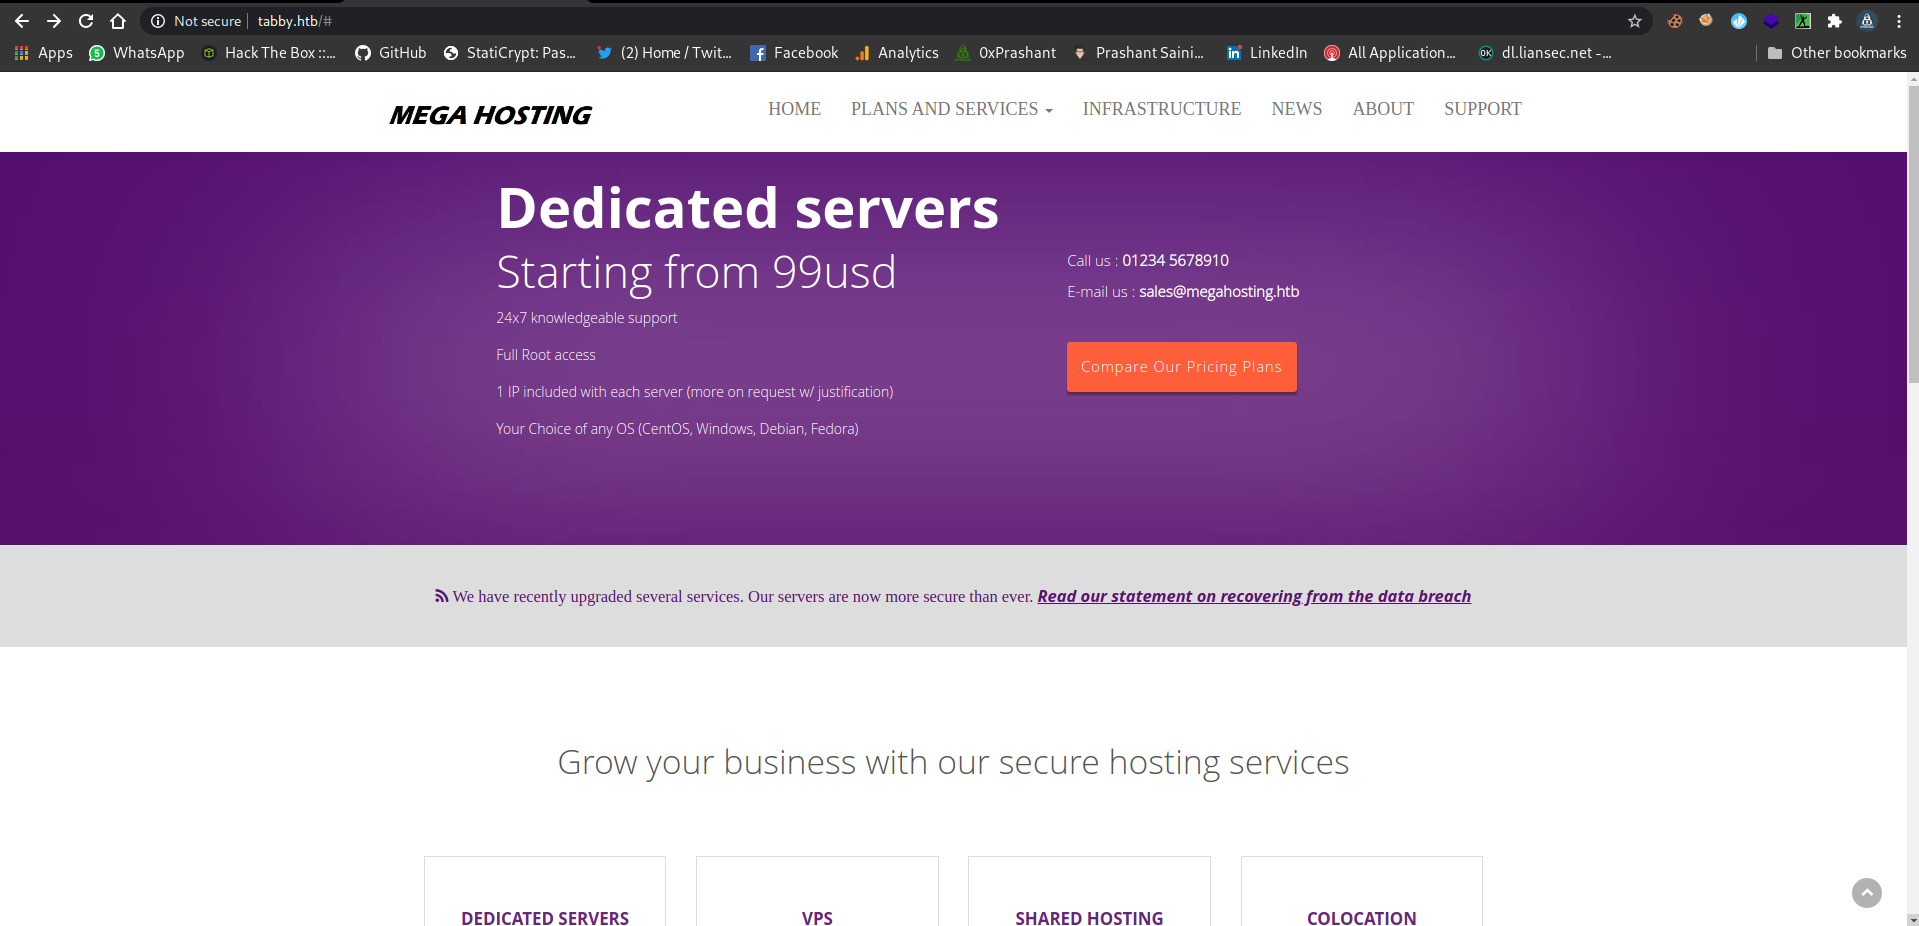Go to Support page in navbar
Image resolution: width=1919 pixels, height=926 pixels.
(1482, 109)
